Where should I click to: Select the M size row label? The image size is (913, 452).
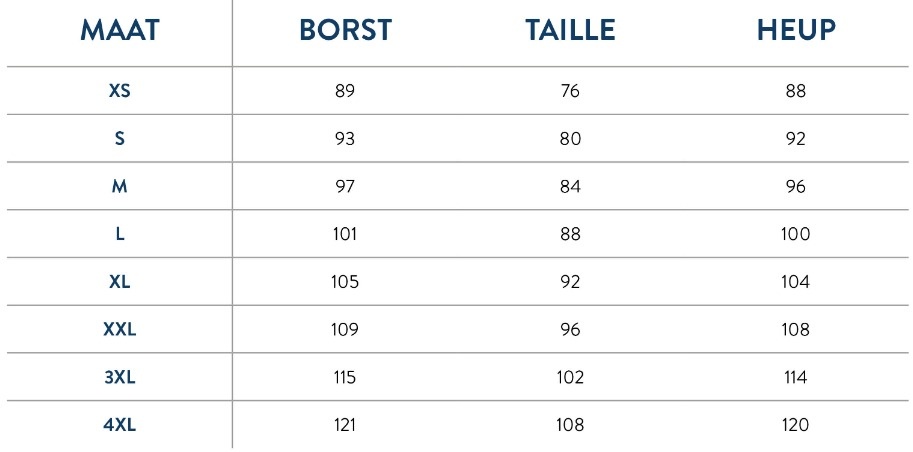pos(120,186)
